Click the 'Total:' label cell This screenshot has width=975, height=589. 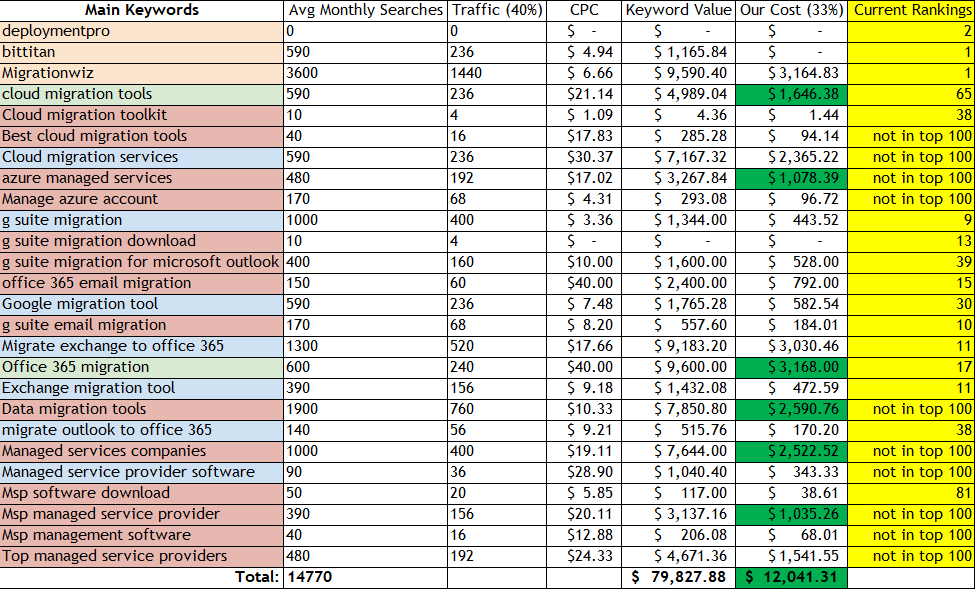tap(142, 577)
